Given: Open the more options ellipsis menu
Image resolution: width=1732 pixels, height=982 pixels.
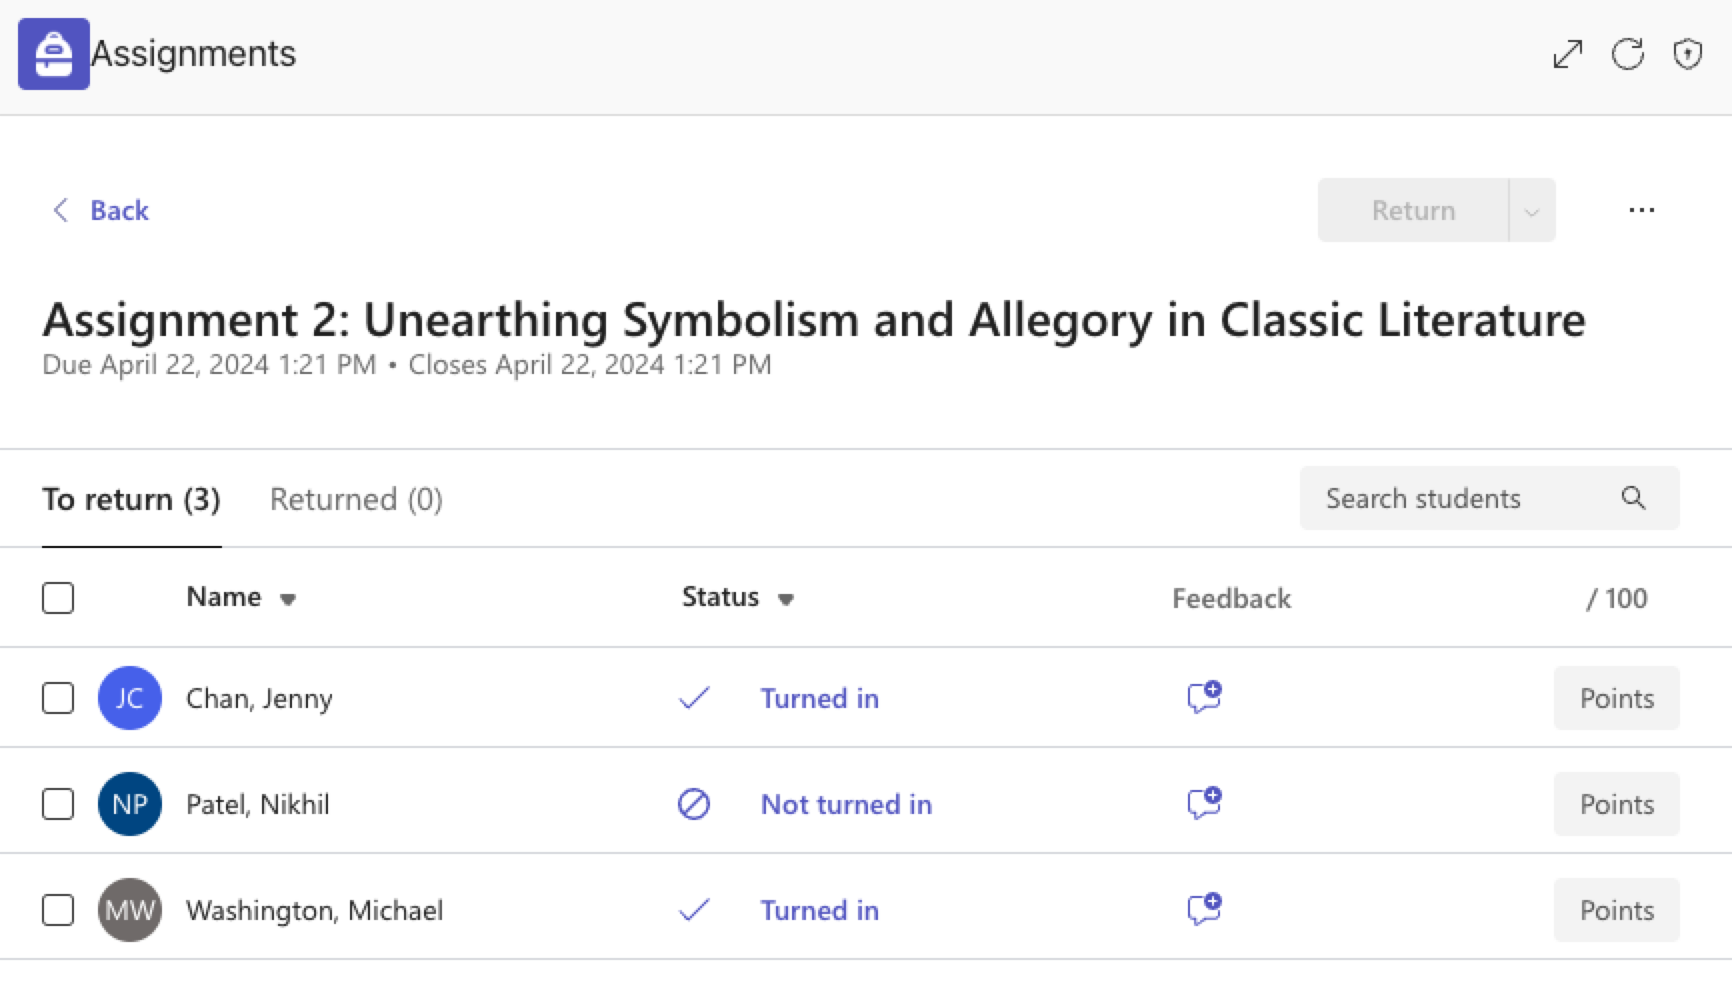Looking at the screenshot, I should pos(1641,210).
